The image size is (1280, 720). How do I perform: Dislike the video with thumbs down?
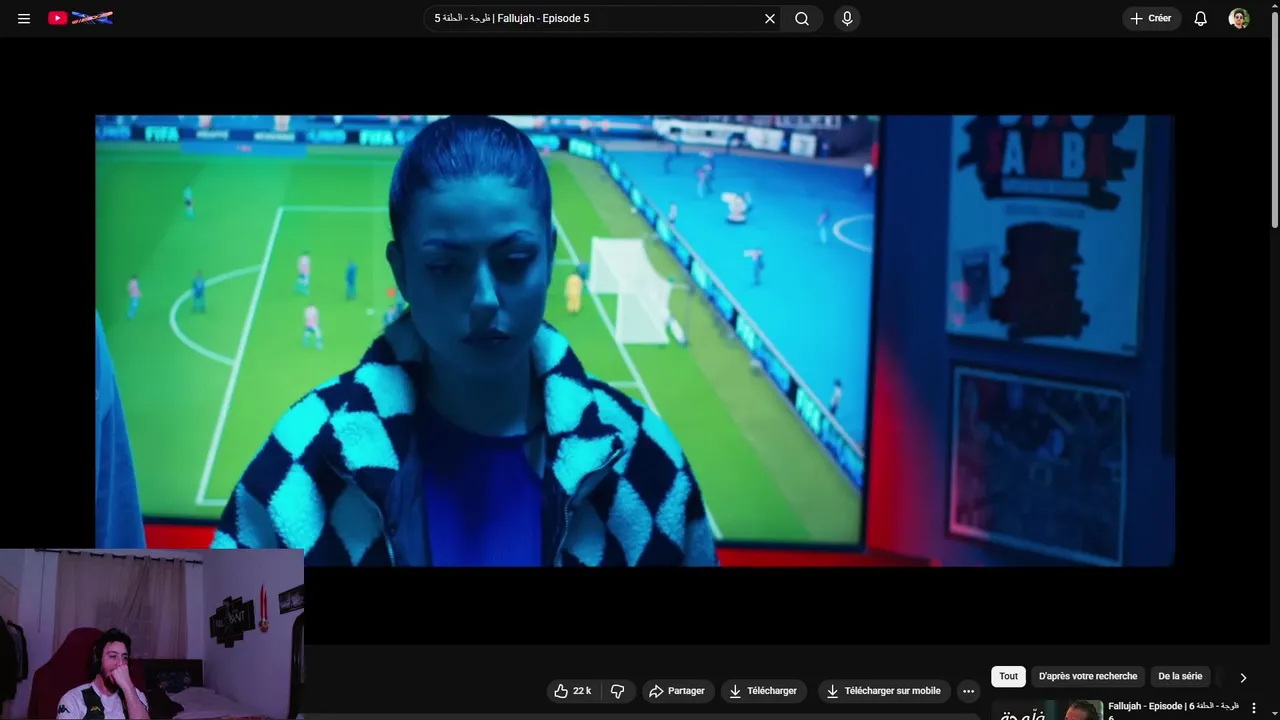[618, 691]
